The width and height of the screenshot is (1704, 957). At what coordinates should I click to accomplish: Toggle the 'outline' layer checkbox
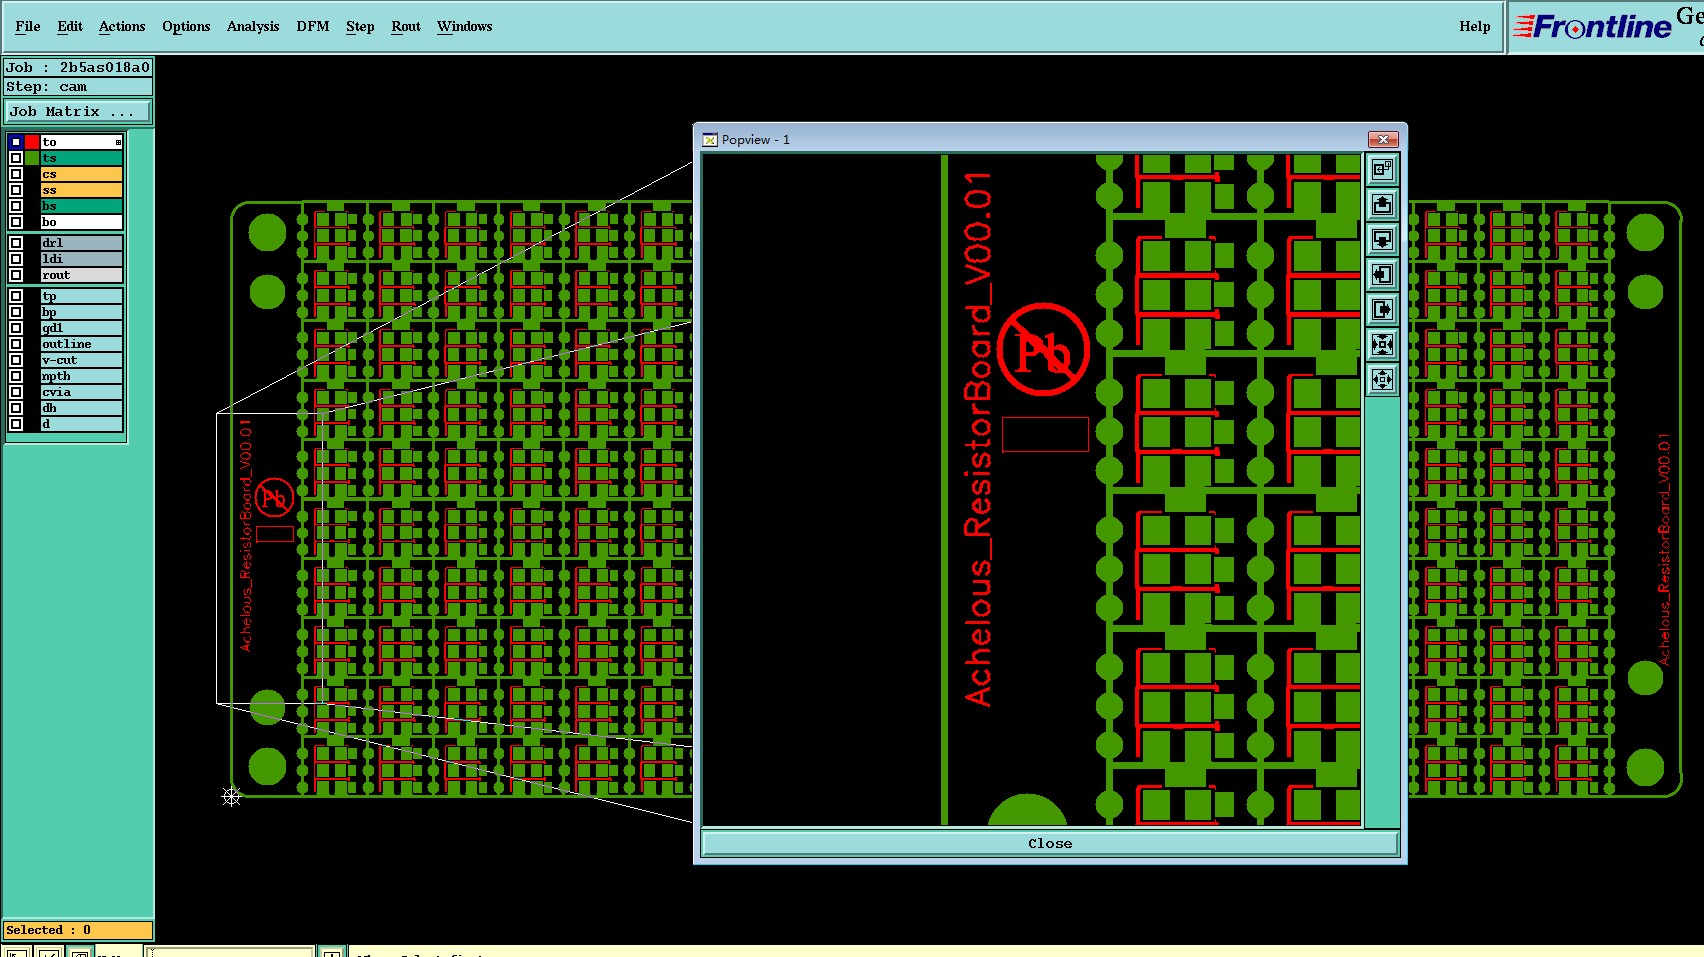click(16, 344)
